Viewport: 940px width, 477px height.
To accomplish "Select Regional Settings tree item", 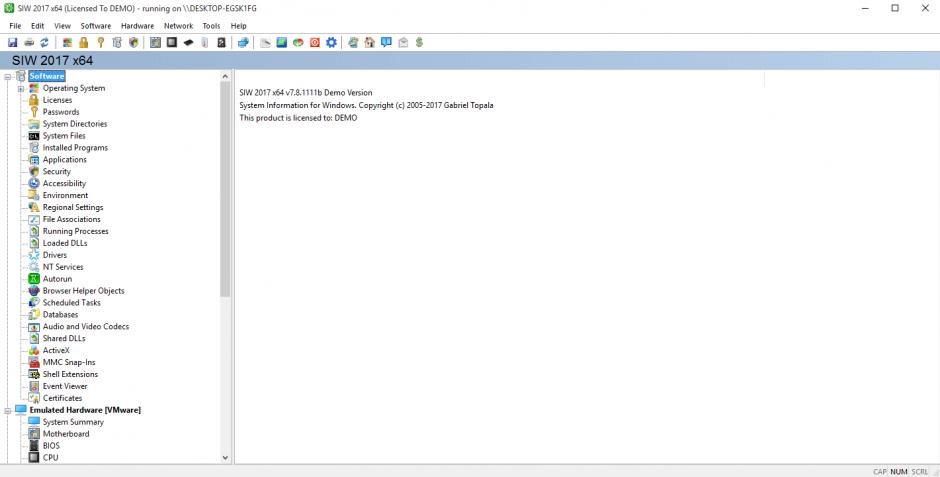I will coord(73,207).
